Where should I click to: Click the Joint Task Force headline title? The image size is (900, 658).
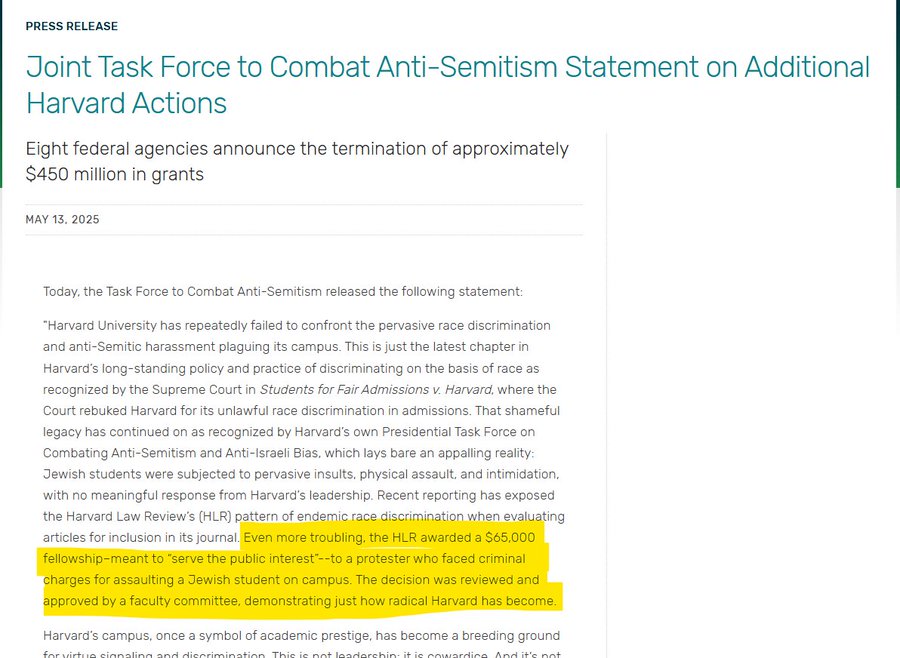(x=448, y=85)
